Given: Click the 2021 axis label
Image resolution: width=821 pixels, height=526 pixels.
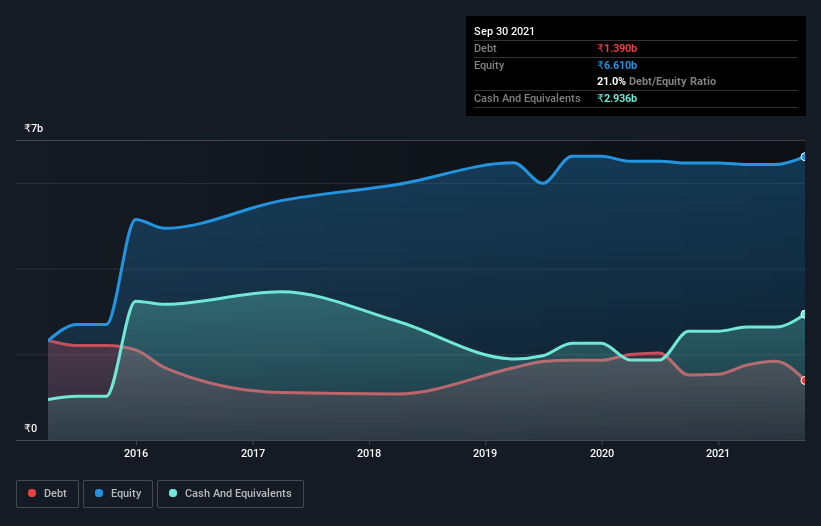Looking at the screenshot, I should pyautogui.click(x=717, y=453).
